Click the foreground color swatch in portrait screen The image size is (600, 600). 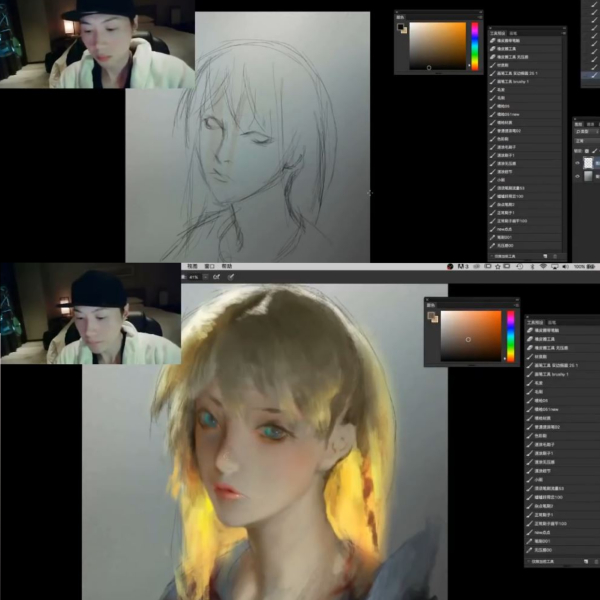[431, 315]
